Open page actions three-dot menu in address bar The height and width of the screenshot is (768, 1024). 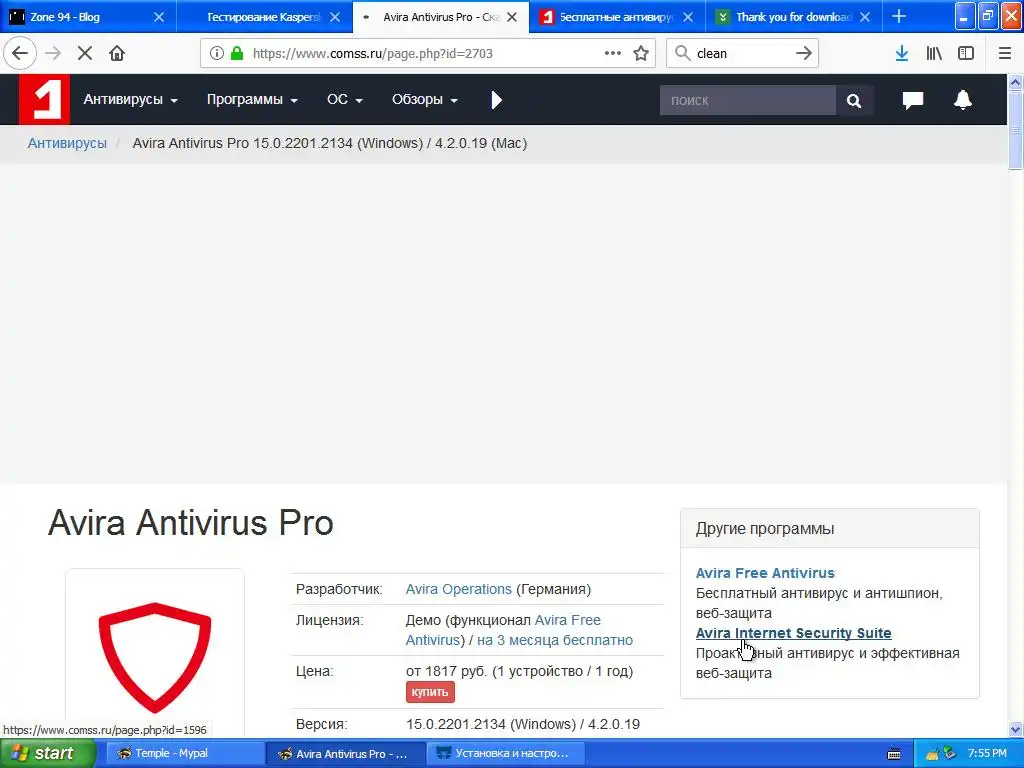(x=613, y=53)
